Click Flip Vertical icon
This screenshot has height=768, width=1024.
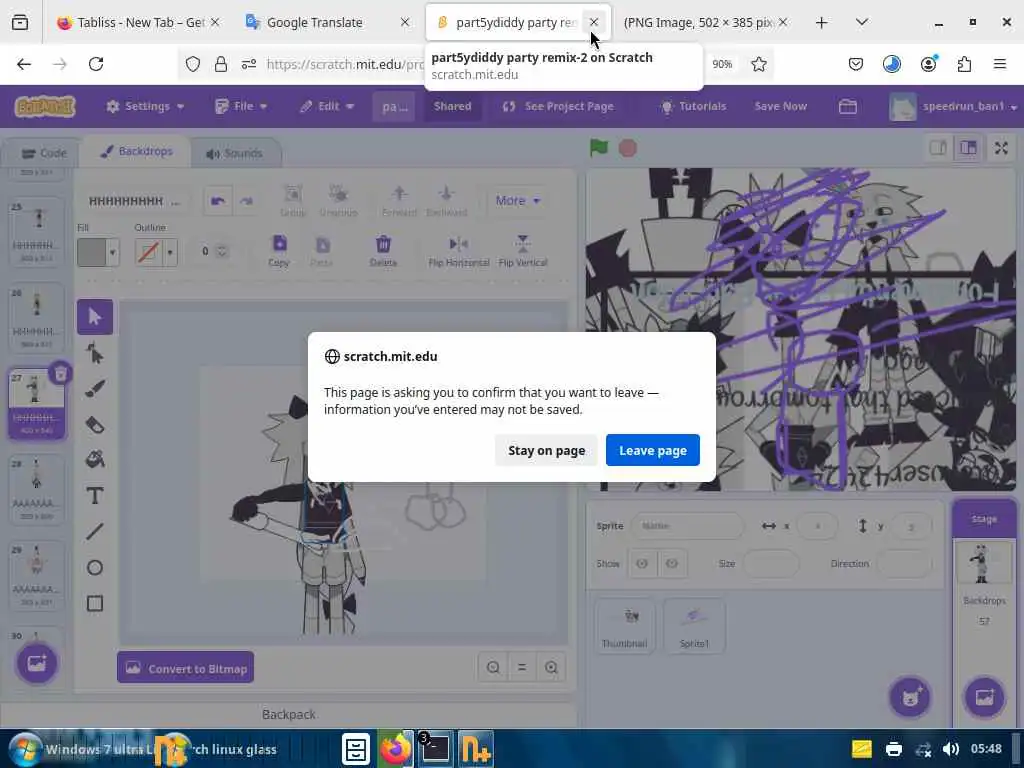(522, 250)
